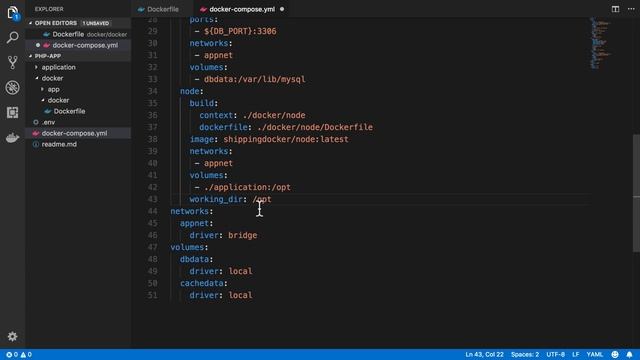Place cursor on 'shippingdocker/node:latest'
Image resolution: width=640 pixels, height=360 pixels.
click(286, 139)
